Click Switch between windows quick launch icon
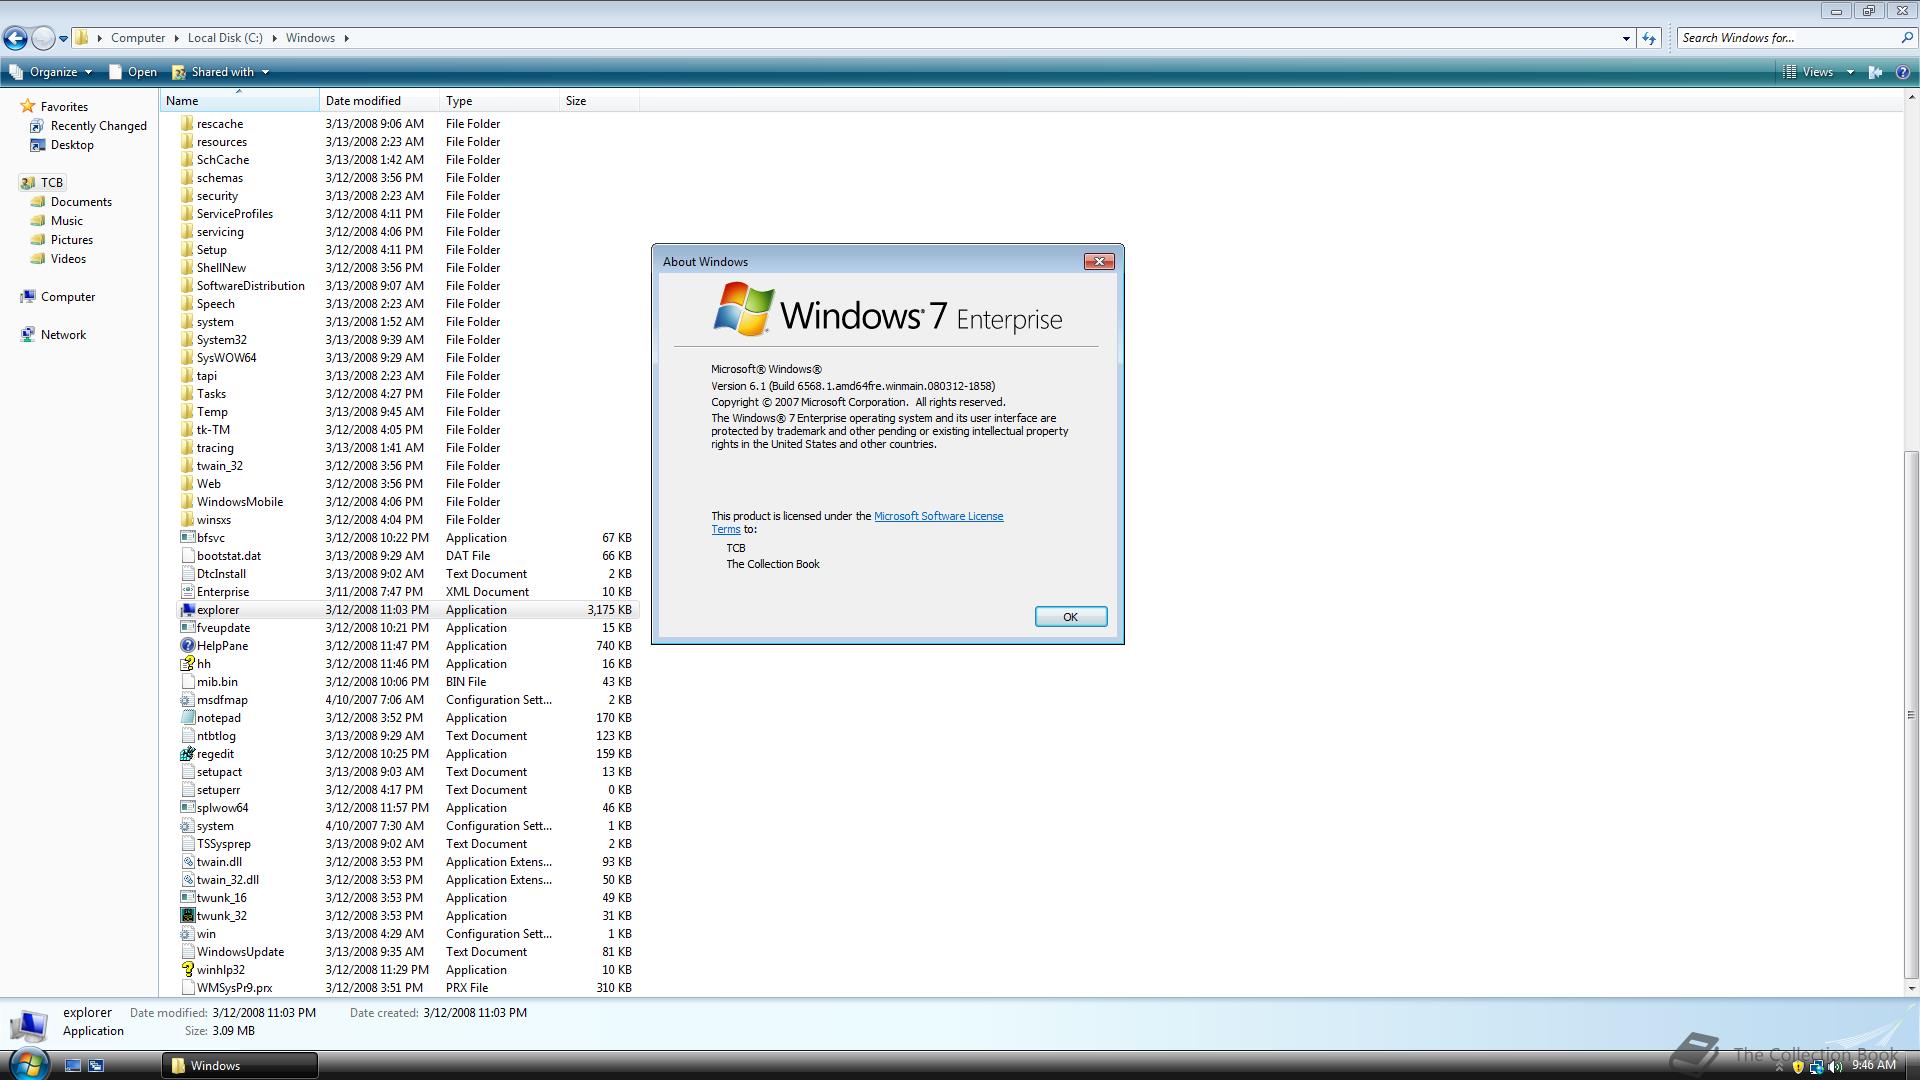The height and width of the screenshot is (1080, 1920). tap(97, 1066)
